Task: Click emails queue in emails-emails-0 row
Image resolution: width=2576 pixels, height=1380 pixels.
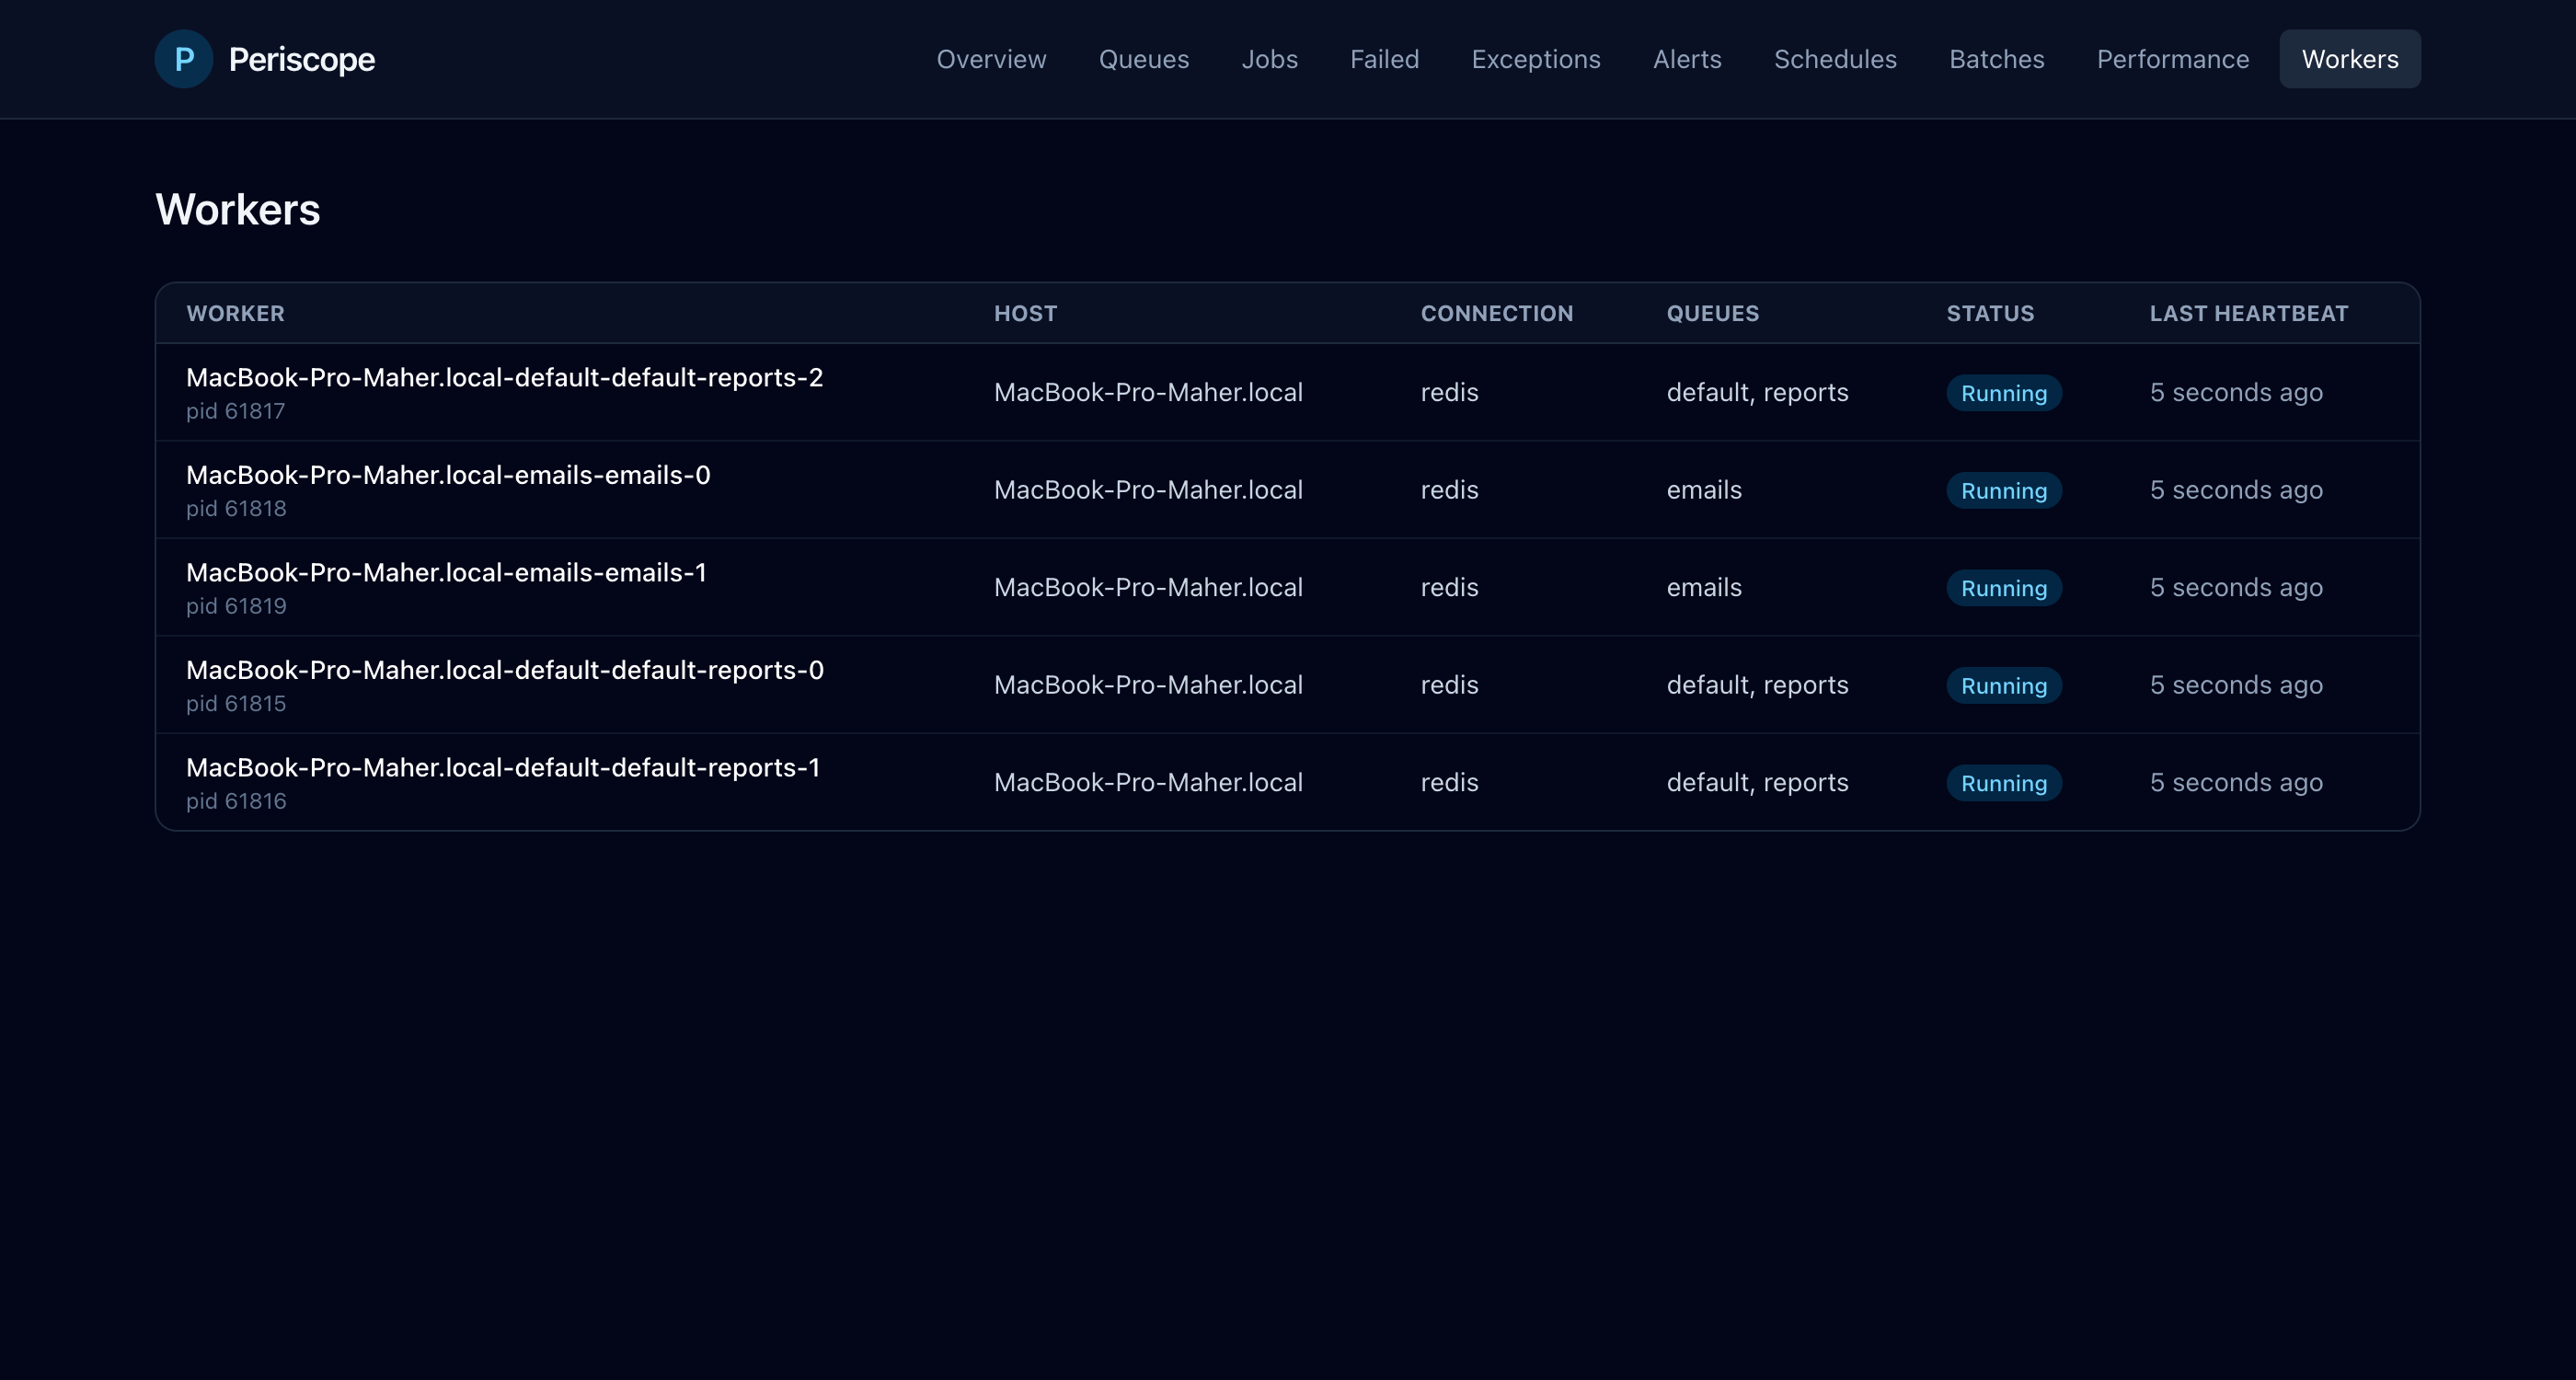Action: click(1704, 490)
